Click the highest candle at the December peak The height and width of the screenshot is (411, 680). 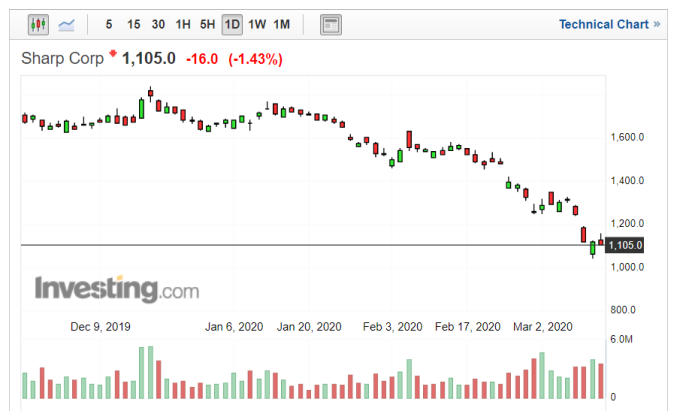(x=150, y=93)
